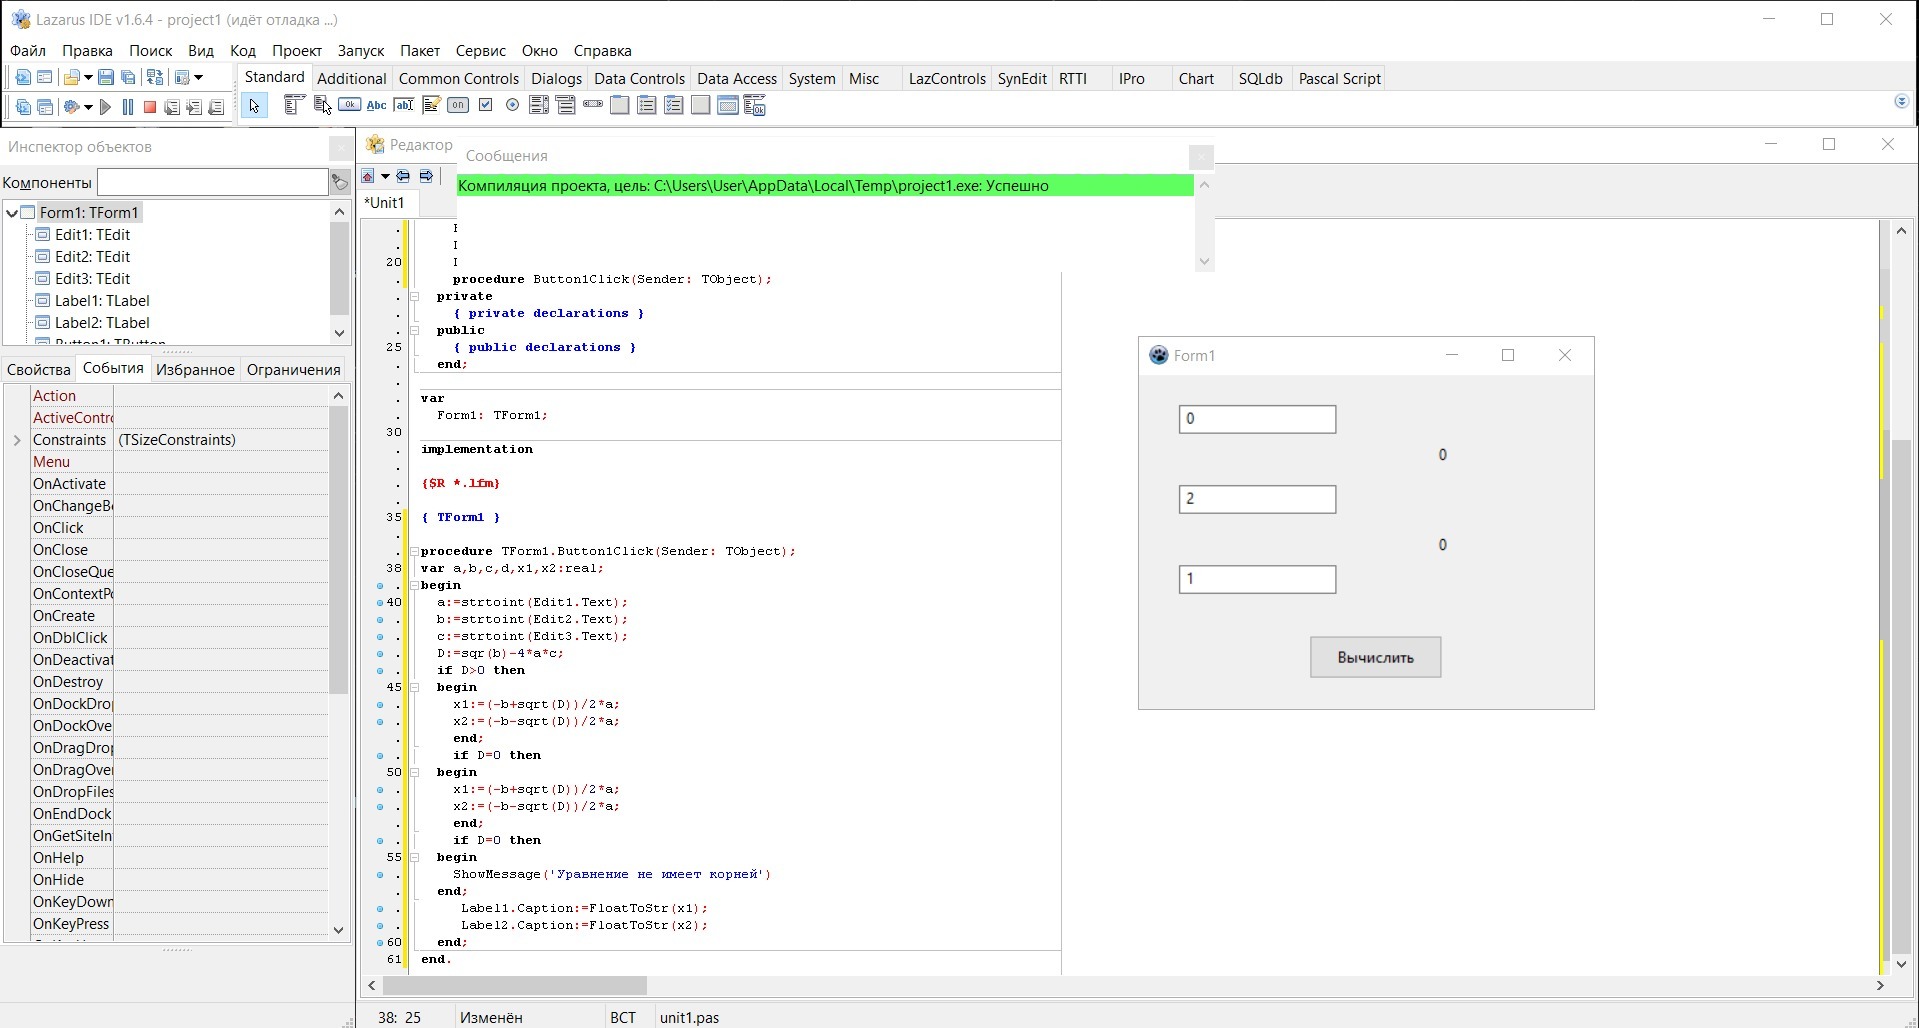
Task: Click the View Forms icon
Action: coord(45,107)
